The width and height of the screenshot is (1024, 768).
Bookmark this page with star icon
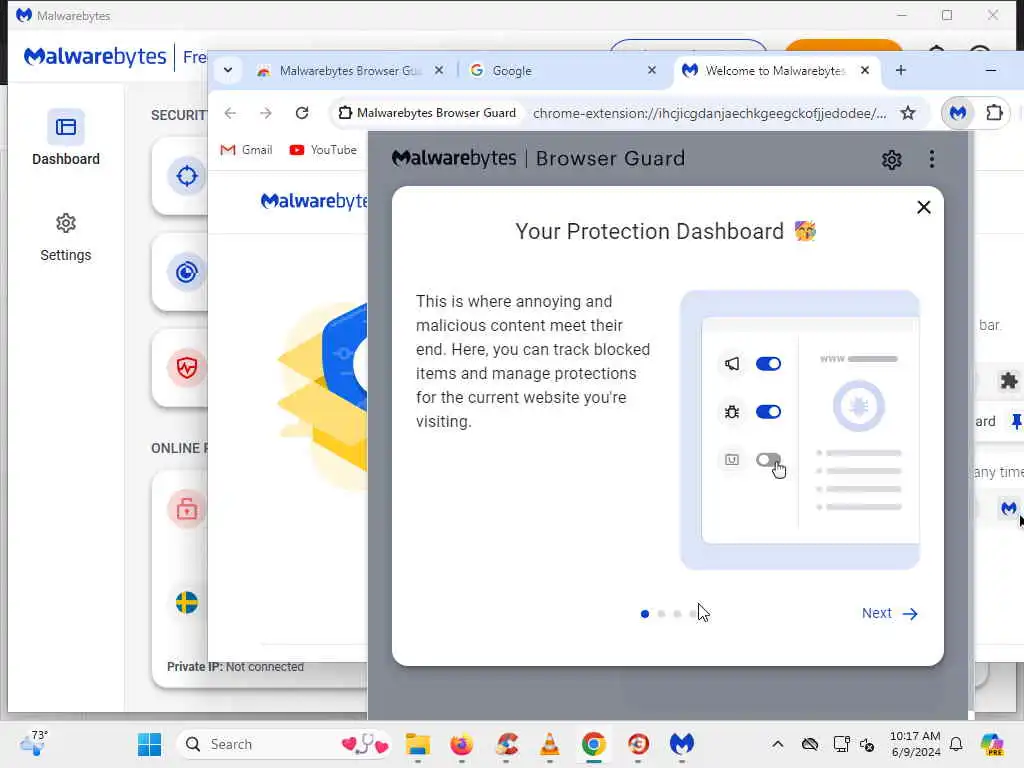[908, 113]
